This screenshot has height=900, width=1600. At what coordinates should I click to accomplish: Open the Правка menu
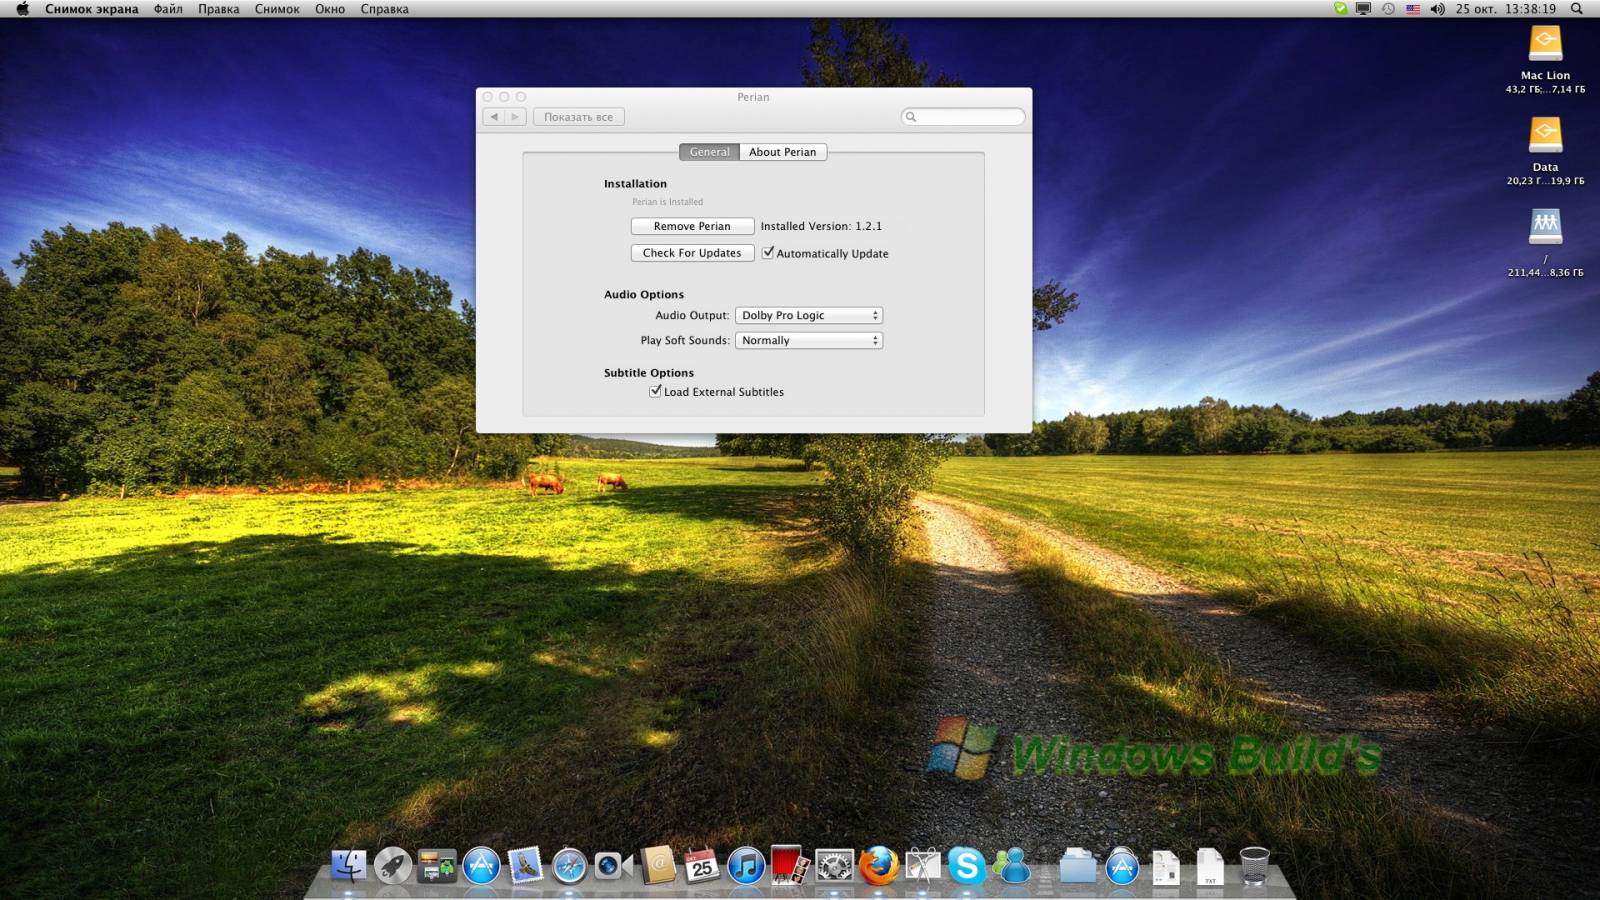click(x=218, y=9)
